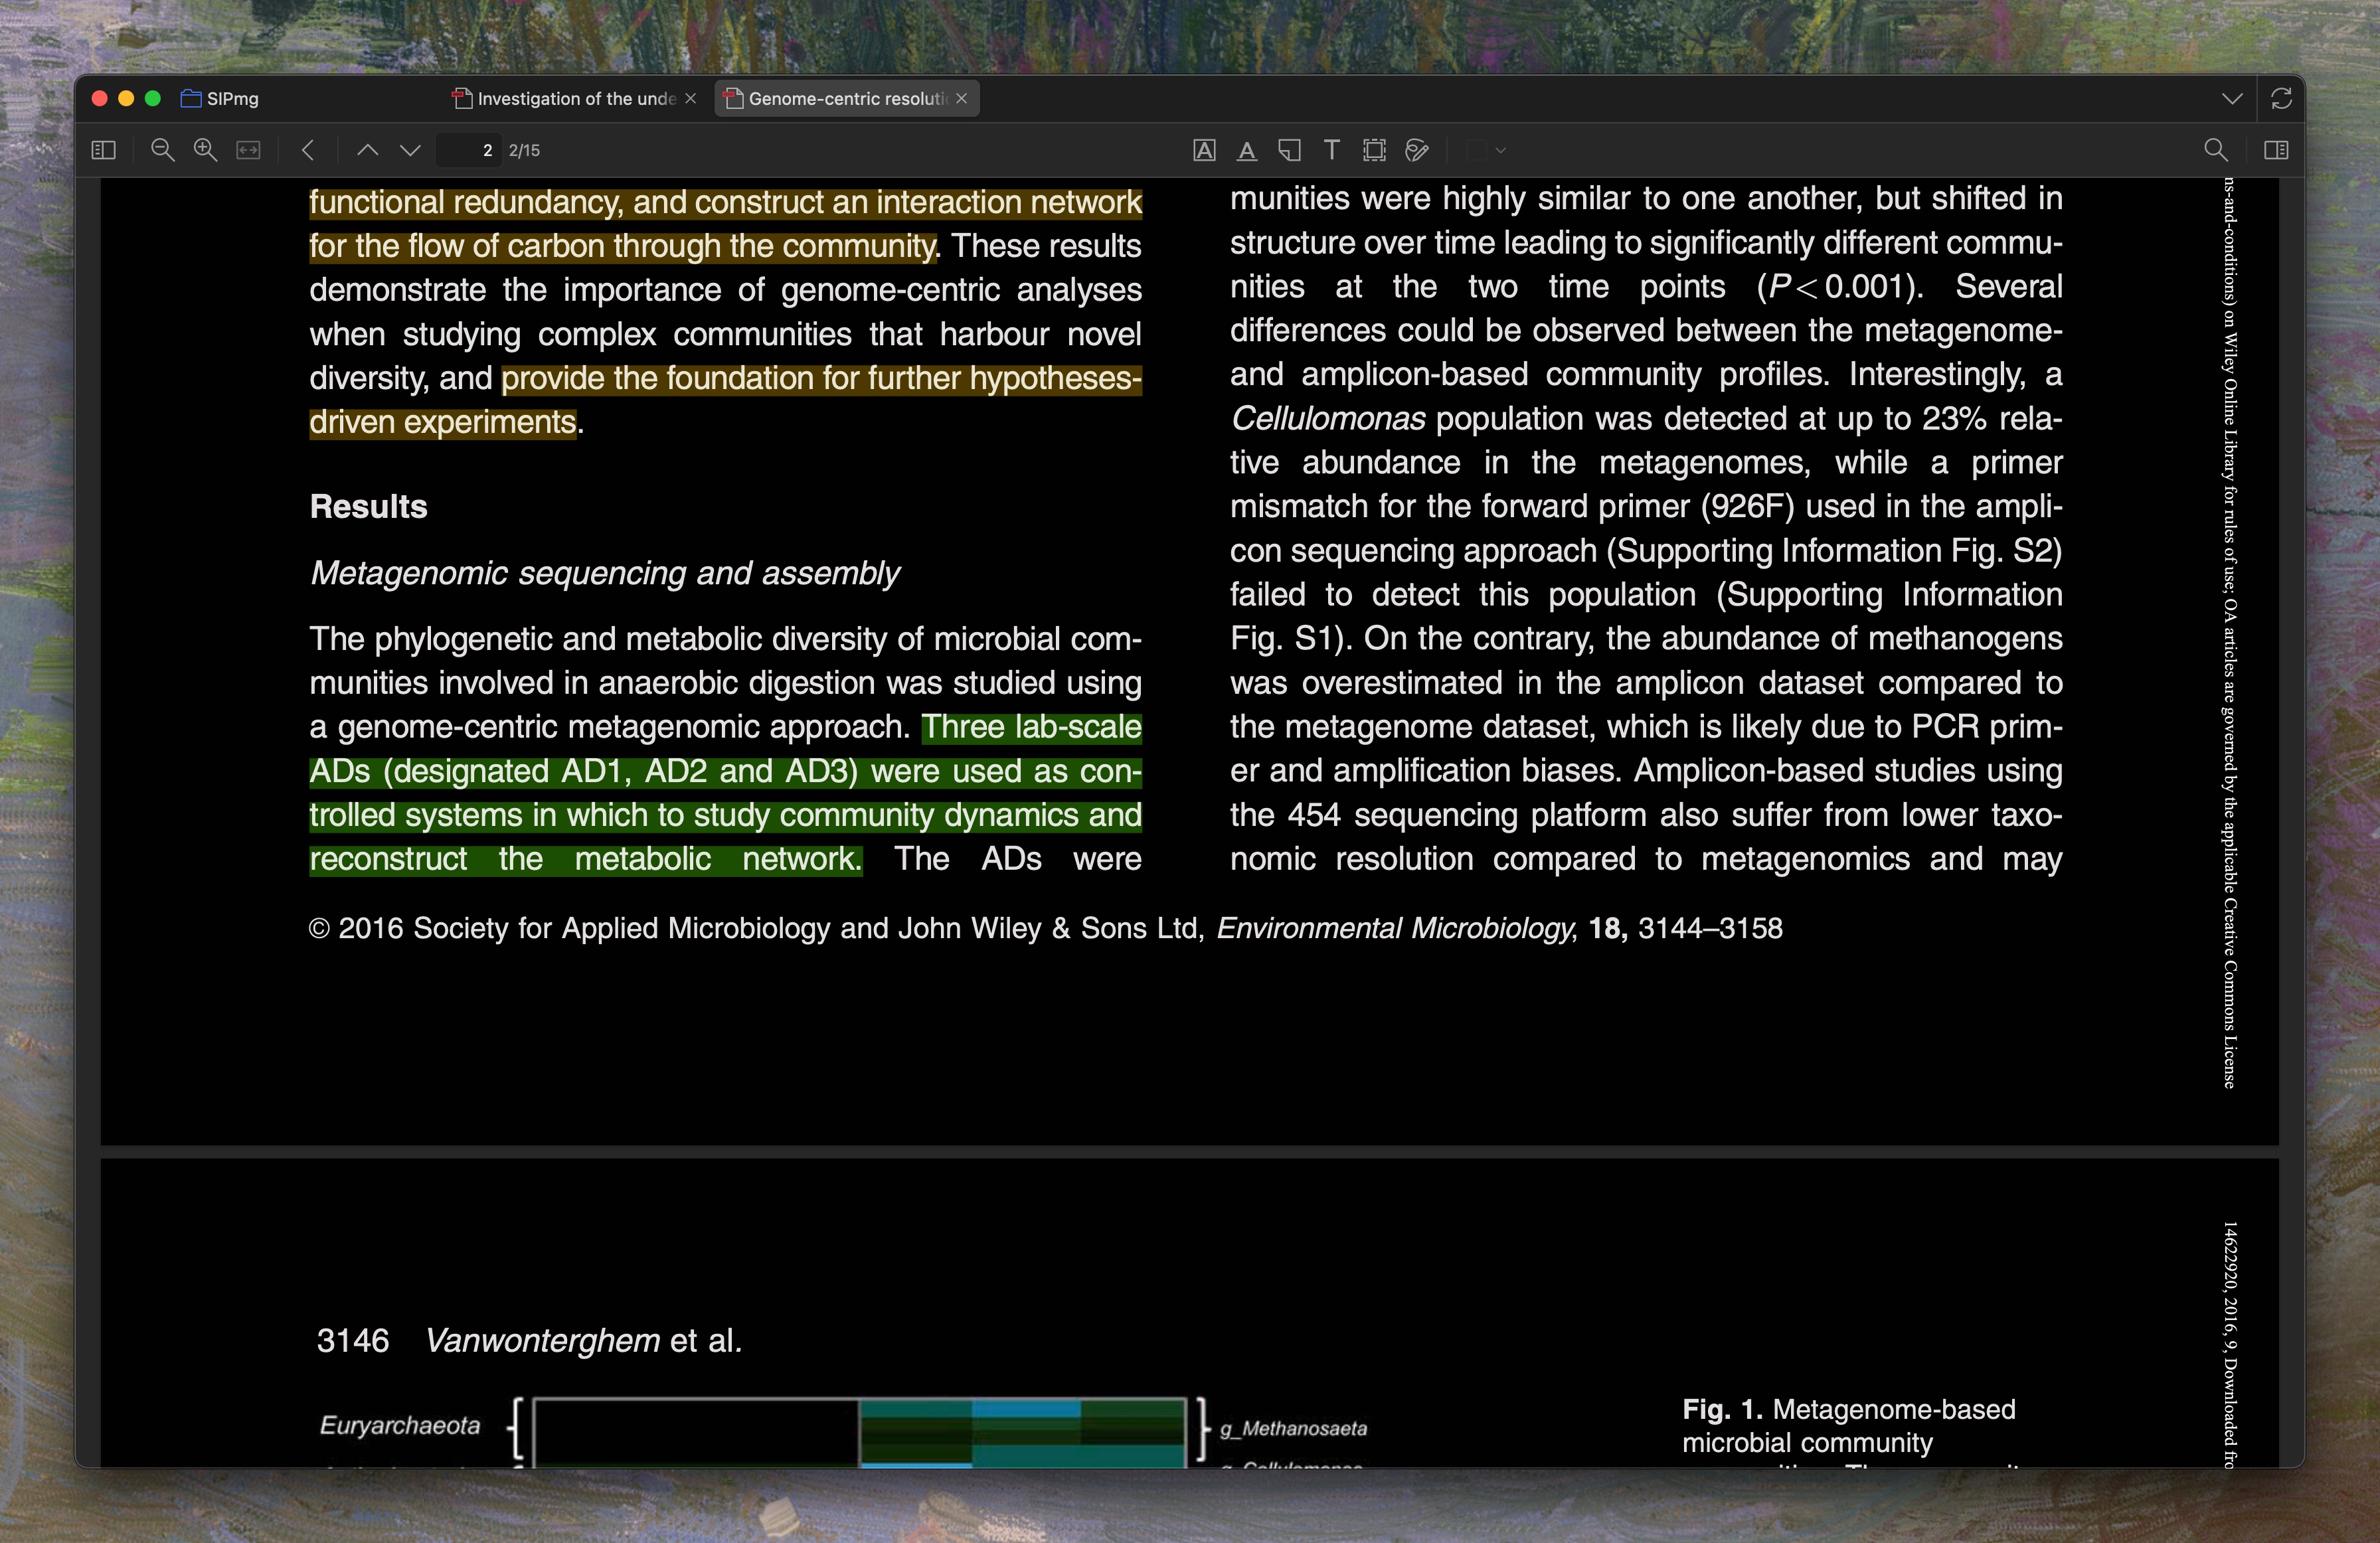
Task: Open the search in document tool
Action: coord(2215,150)
